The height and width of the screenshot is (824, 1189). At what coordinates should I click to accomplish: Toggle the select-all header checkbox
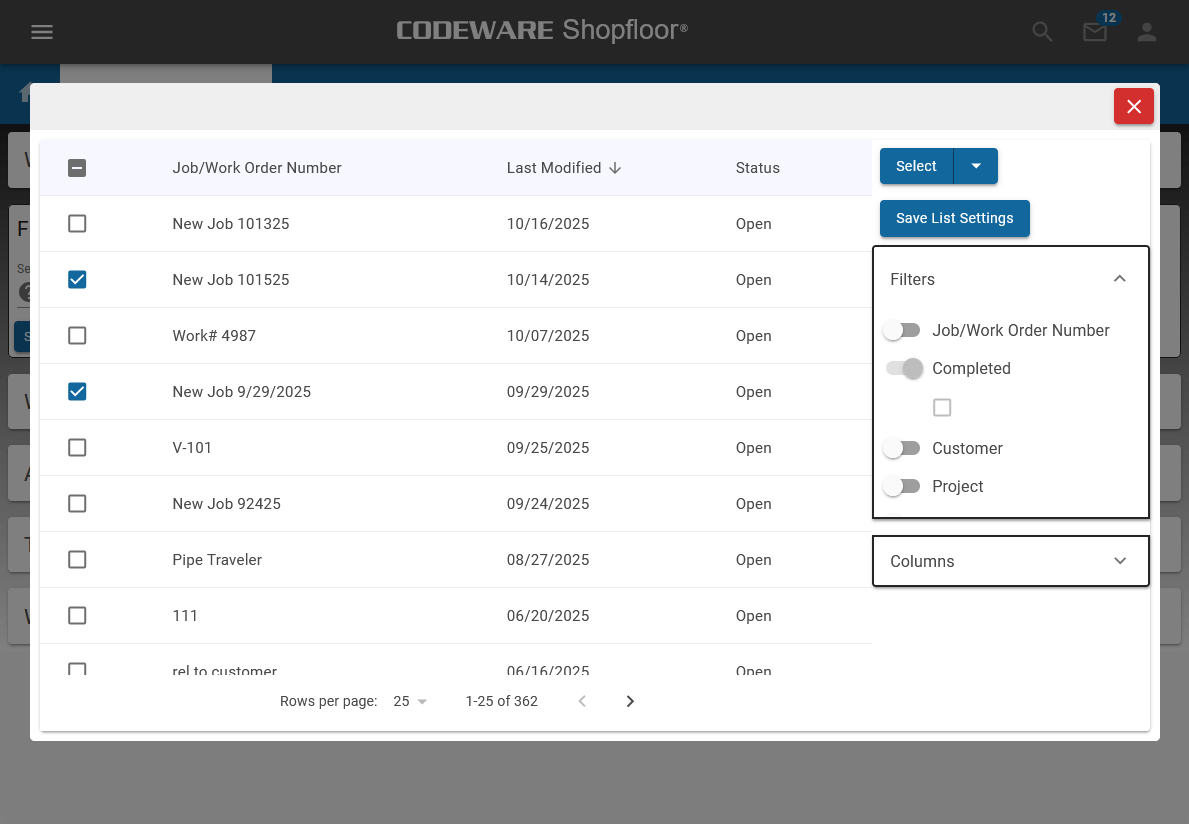(77, 168)
